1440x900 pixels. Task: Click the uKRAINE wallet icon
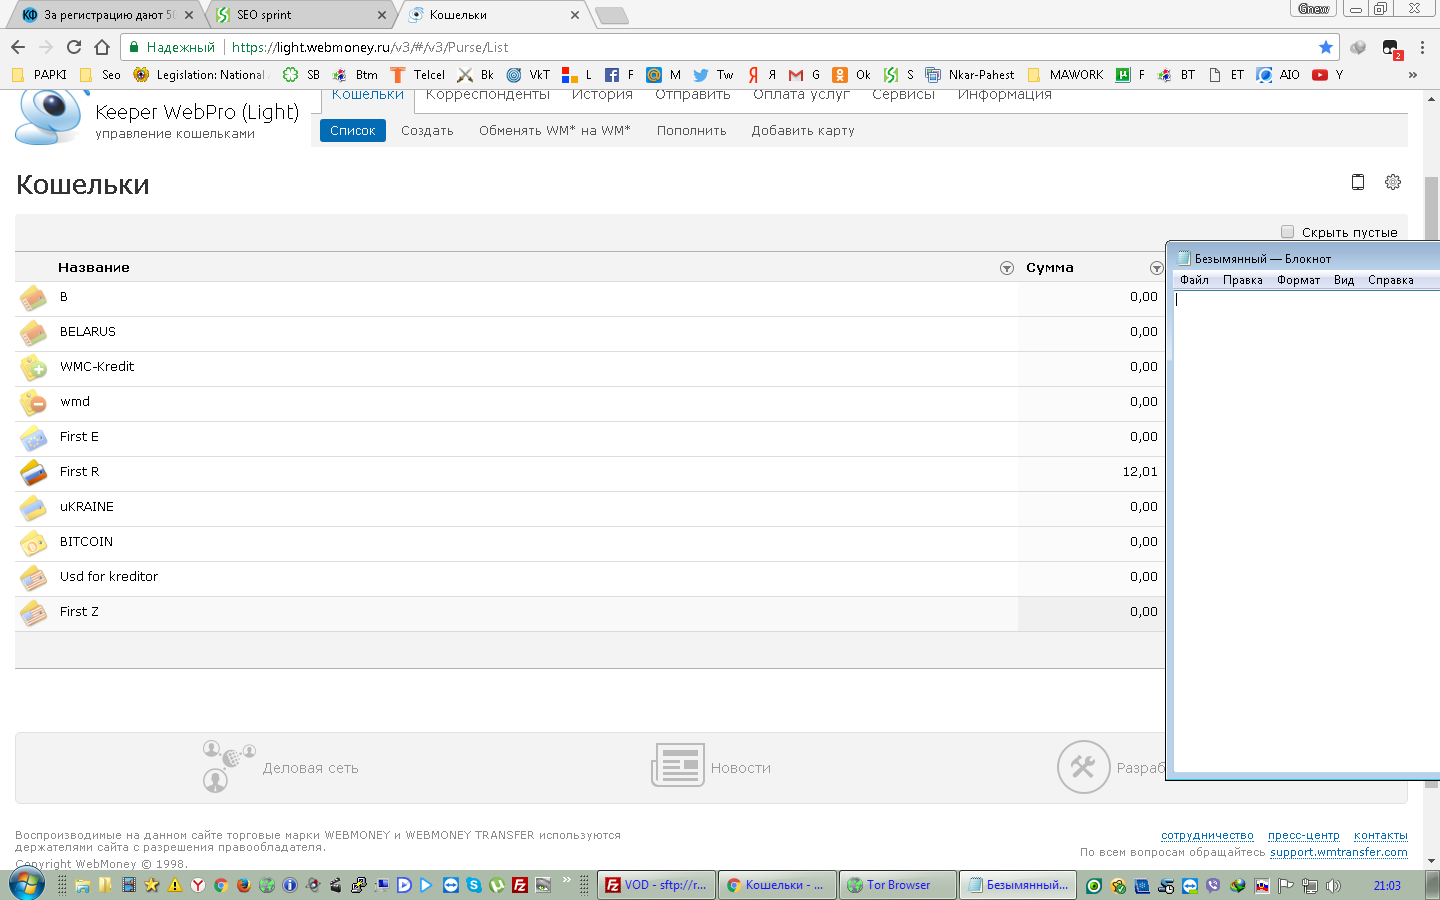coord(33,507)
